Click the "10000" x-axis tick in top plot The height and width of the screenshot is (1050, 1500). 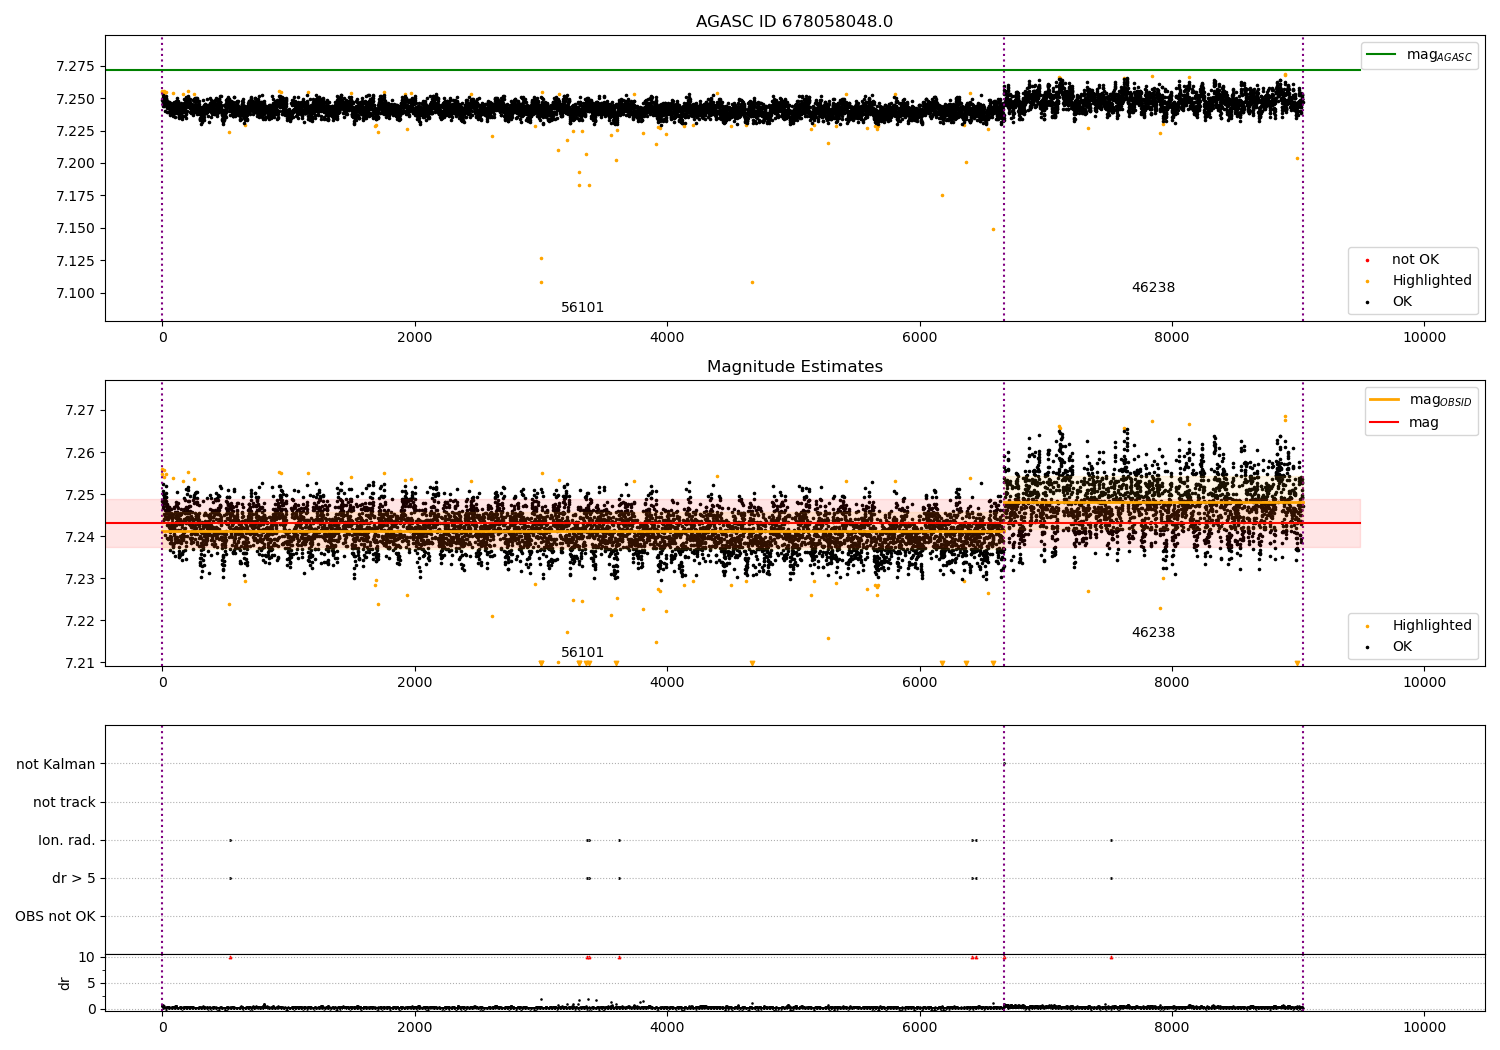tap(1424, 338)
